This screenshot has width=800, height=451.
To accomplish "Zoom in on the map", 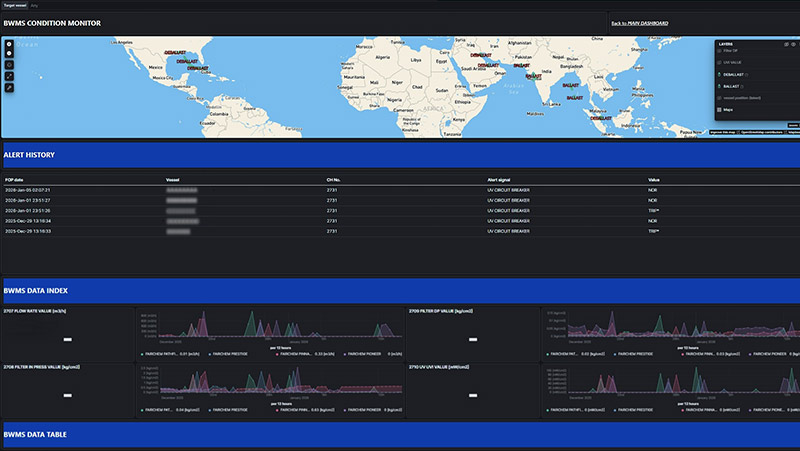I will click(9, 44).
